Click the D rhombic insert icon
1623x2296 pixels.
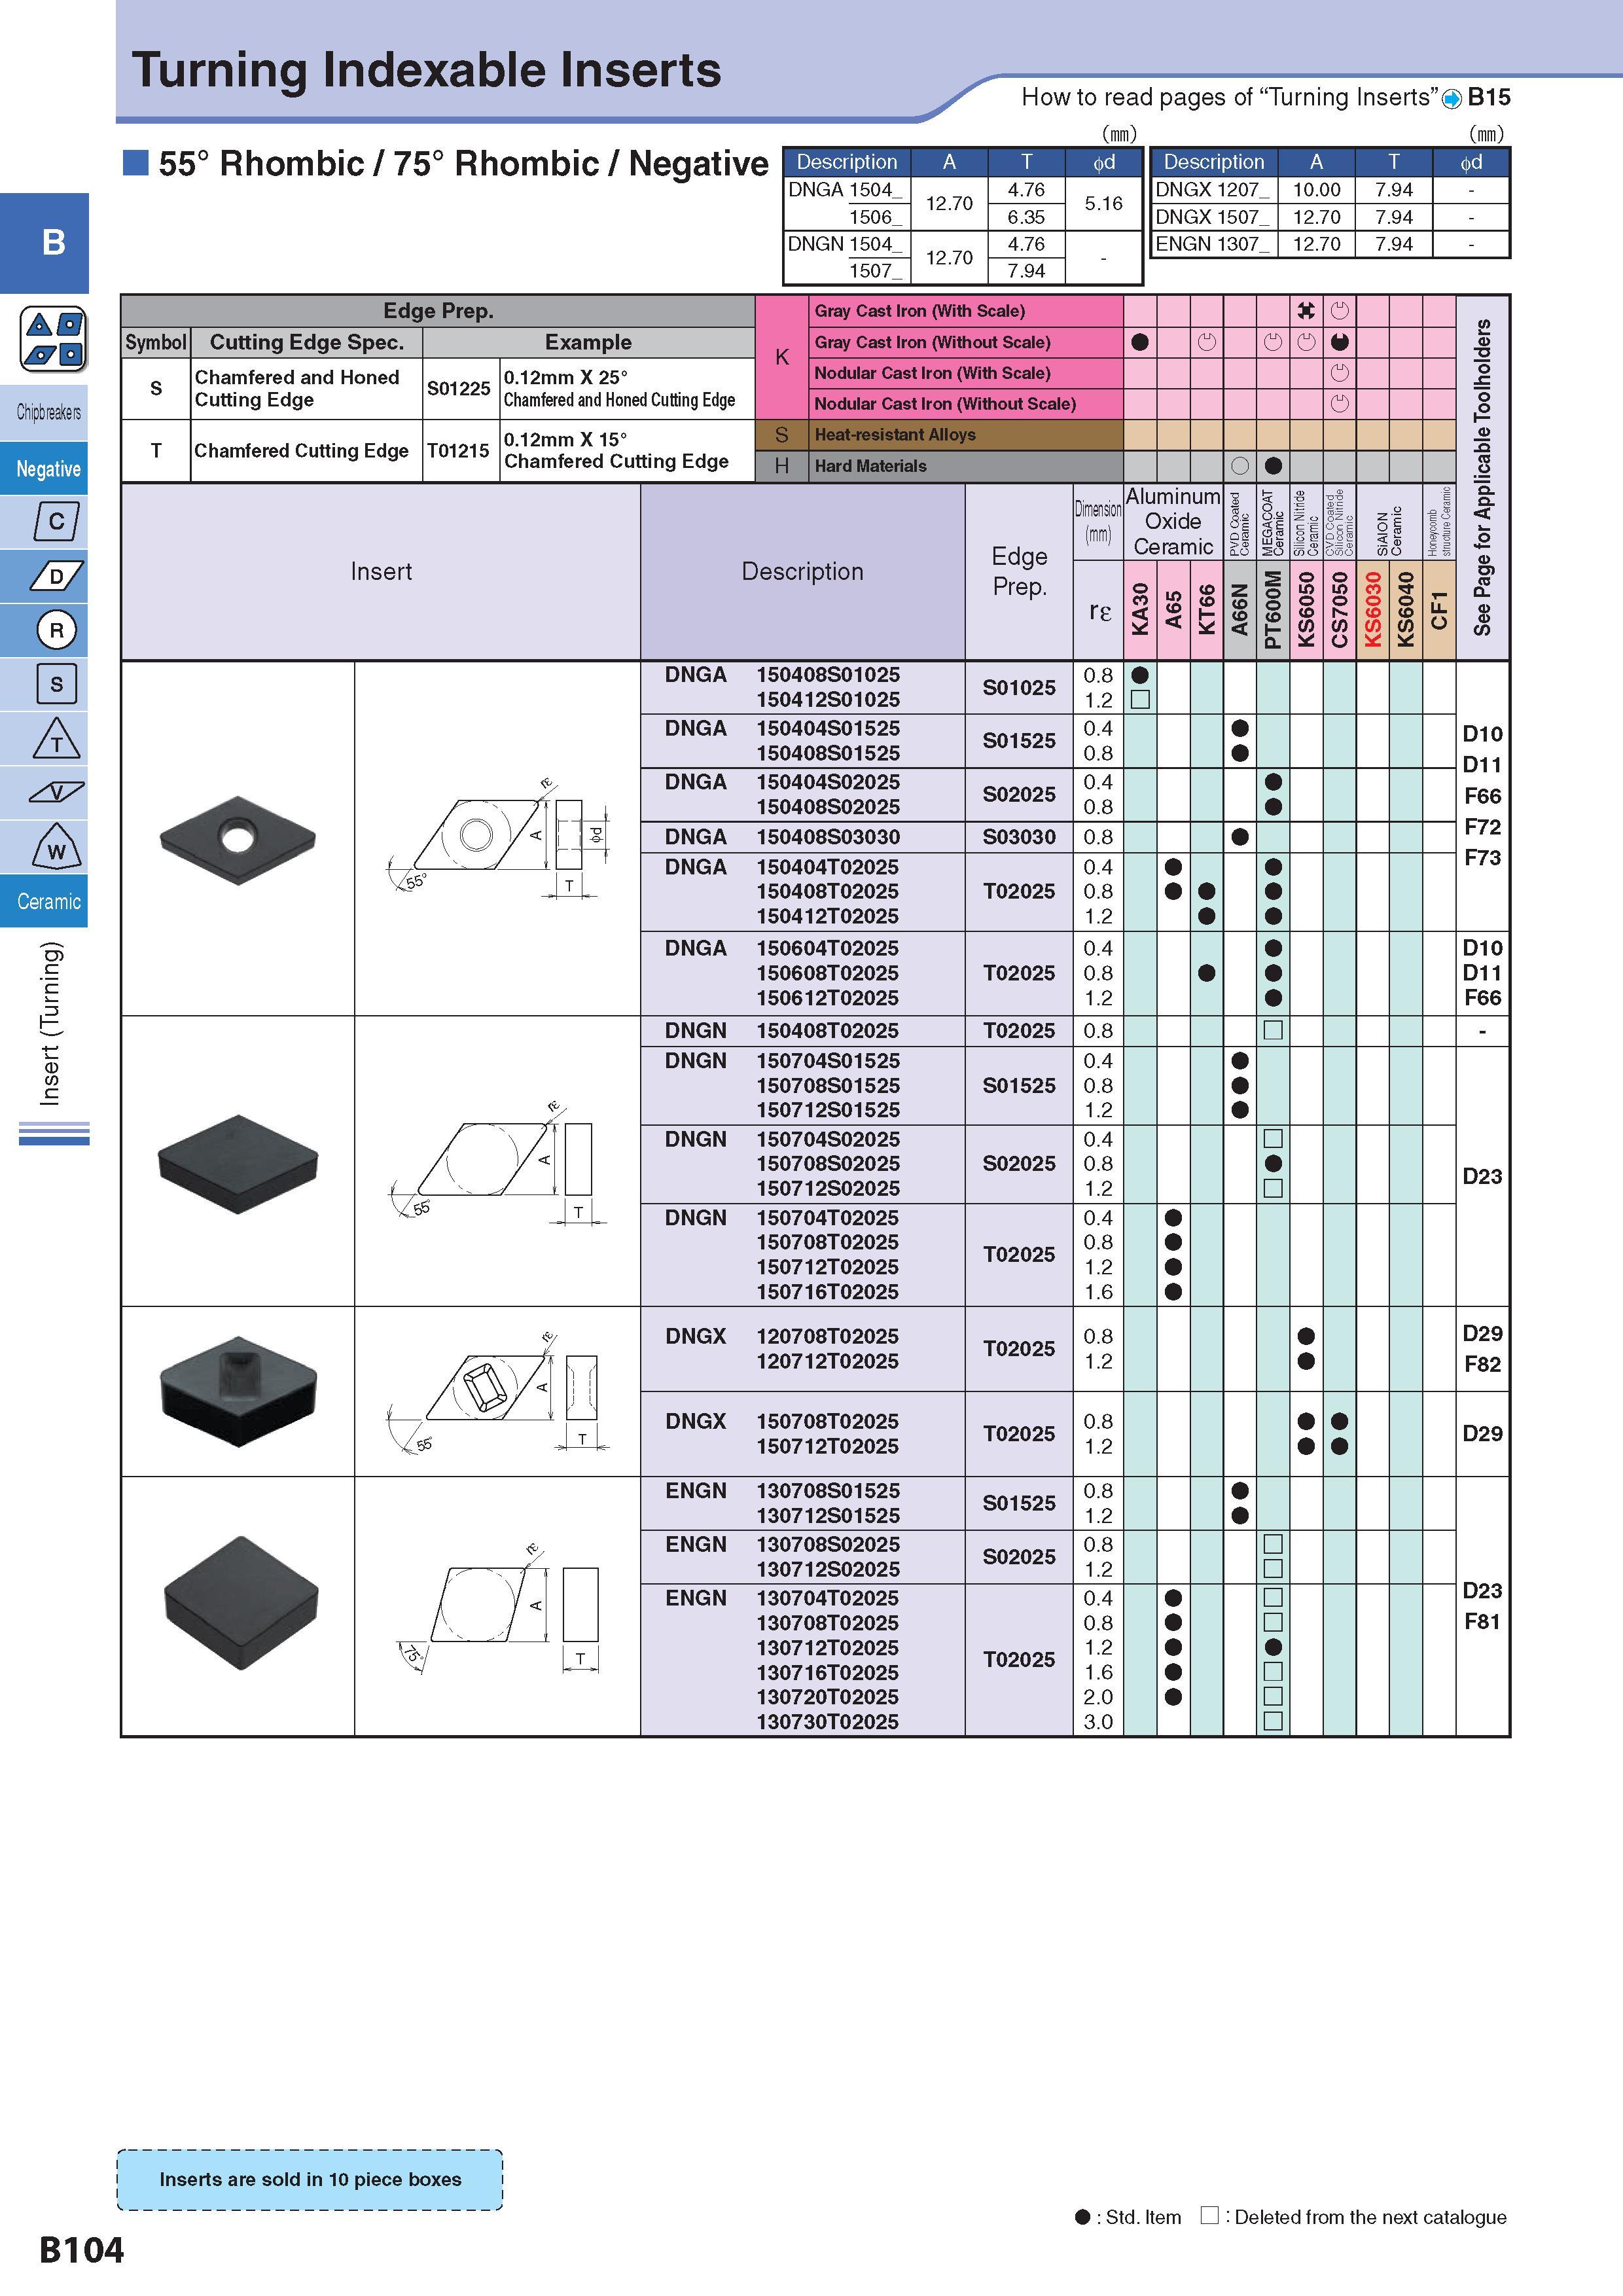click(x=56, y=576)
